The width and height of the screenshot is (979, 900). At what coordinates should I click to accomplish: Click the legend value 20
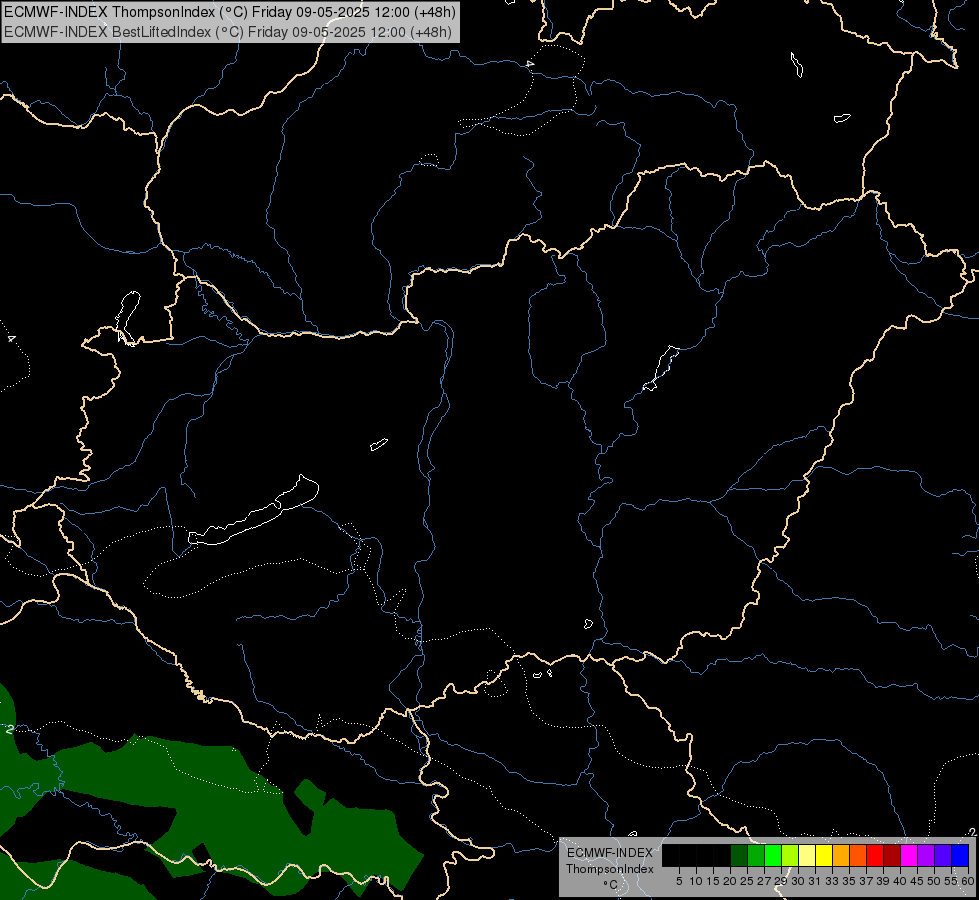click(730, 881)
